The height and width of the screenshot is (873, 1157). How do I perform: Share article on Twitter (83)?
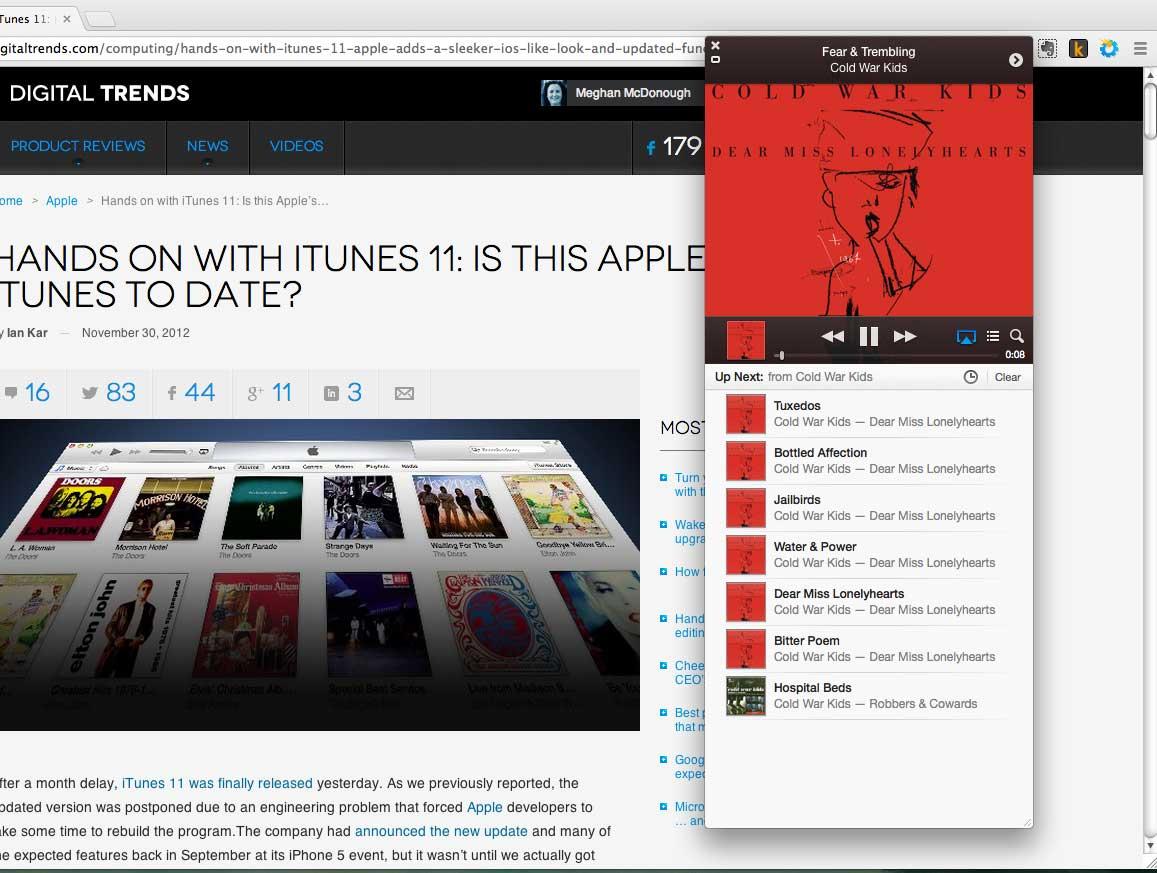point(108,392)
